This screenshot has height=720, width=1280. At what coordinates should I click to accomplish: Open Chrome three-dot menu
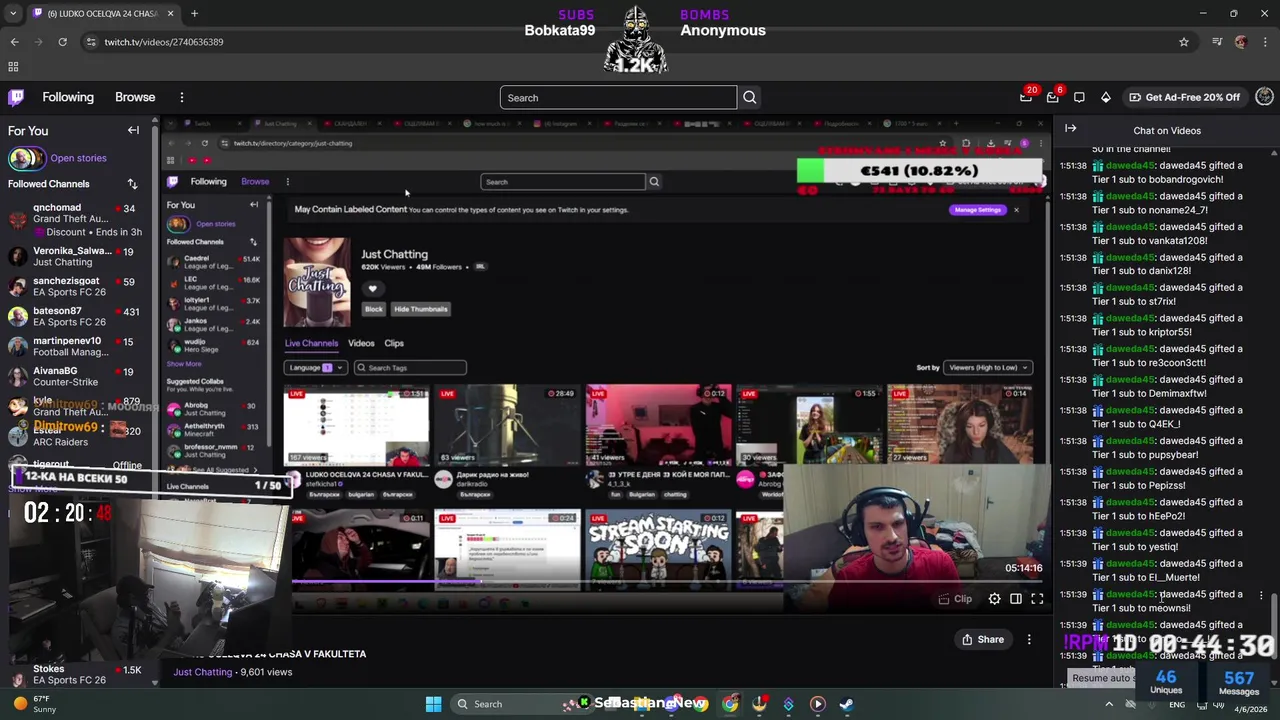point(1265,42)
